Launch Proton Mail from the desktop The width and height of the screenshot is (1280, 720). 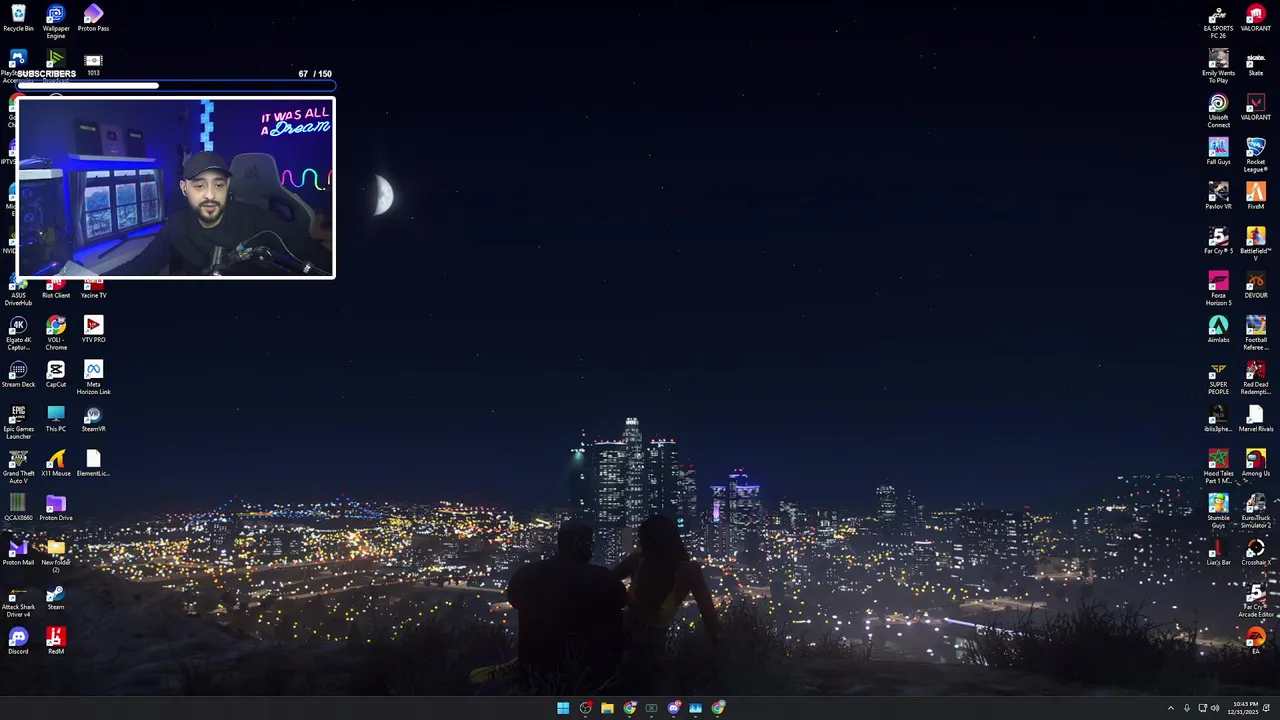pos(18,553)
